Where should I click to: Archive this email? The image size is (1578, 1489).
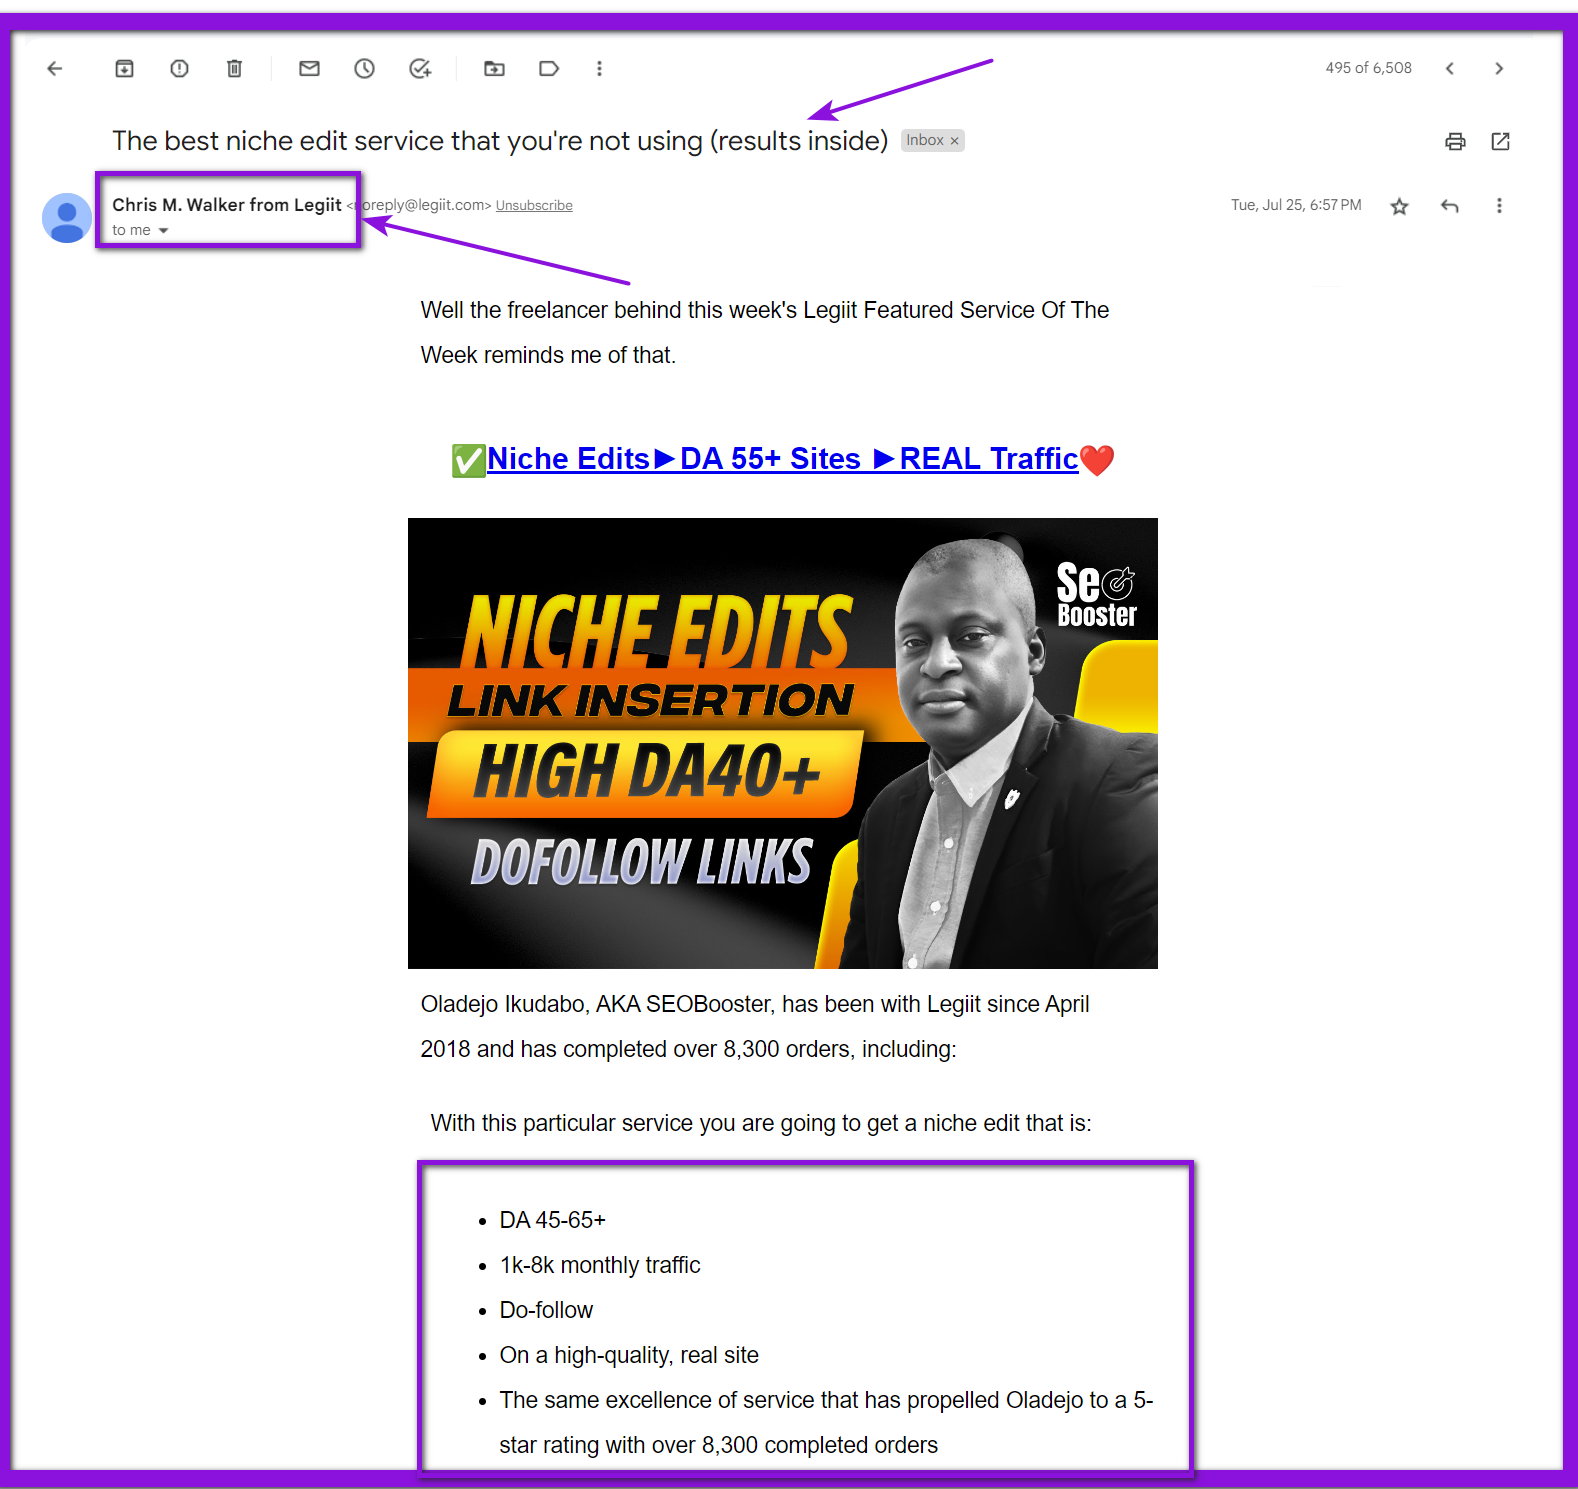[124, 68]
